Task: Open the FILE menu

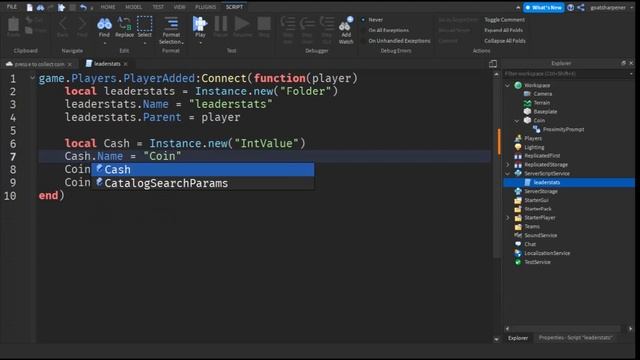Action: tap(12, 7)
